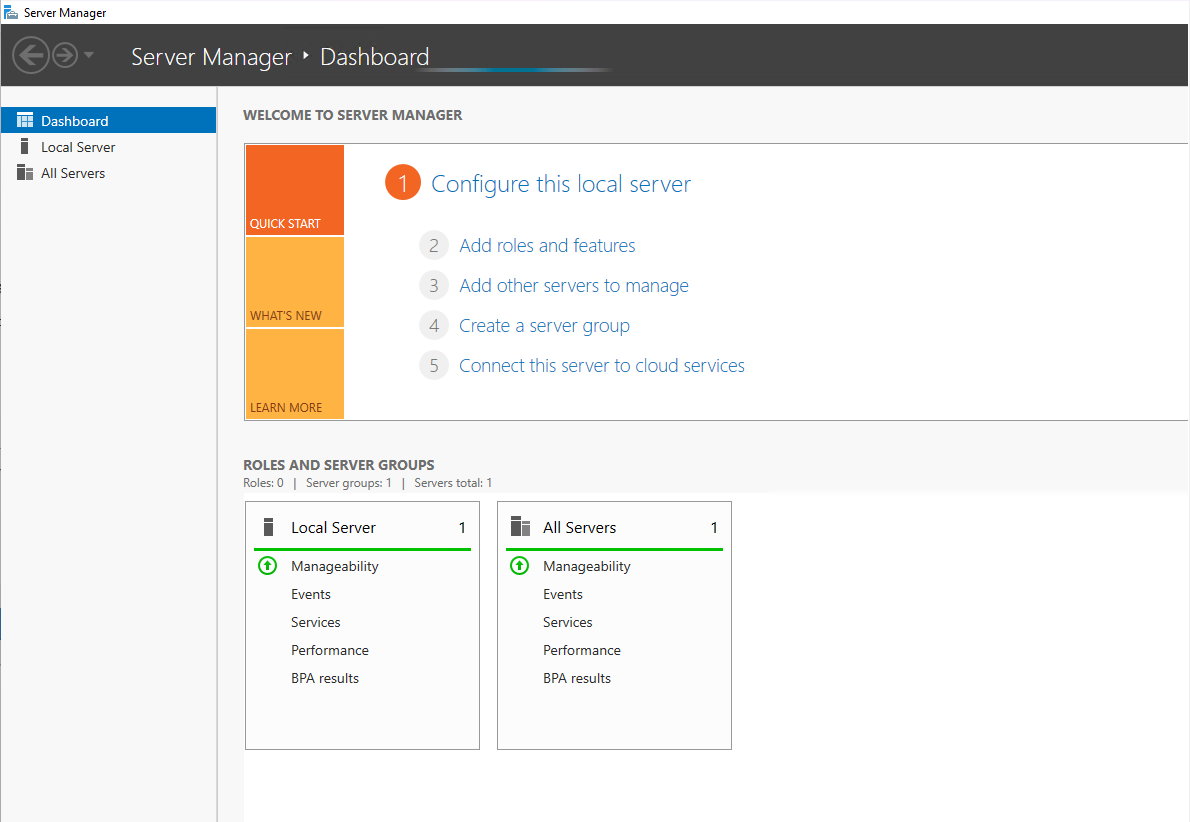Image resolution: width=1190 pixels, height=822 pixels.
Task: Open the Quick Start tile
Action: click(294, 190)
